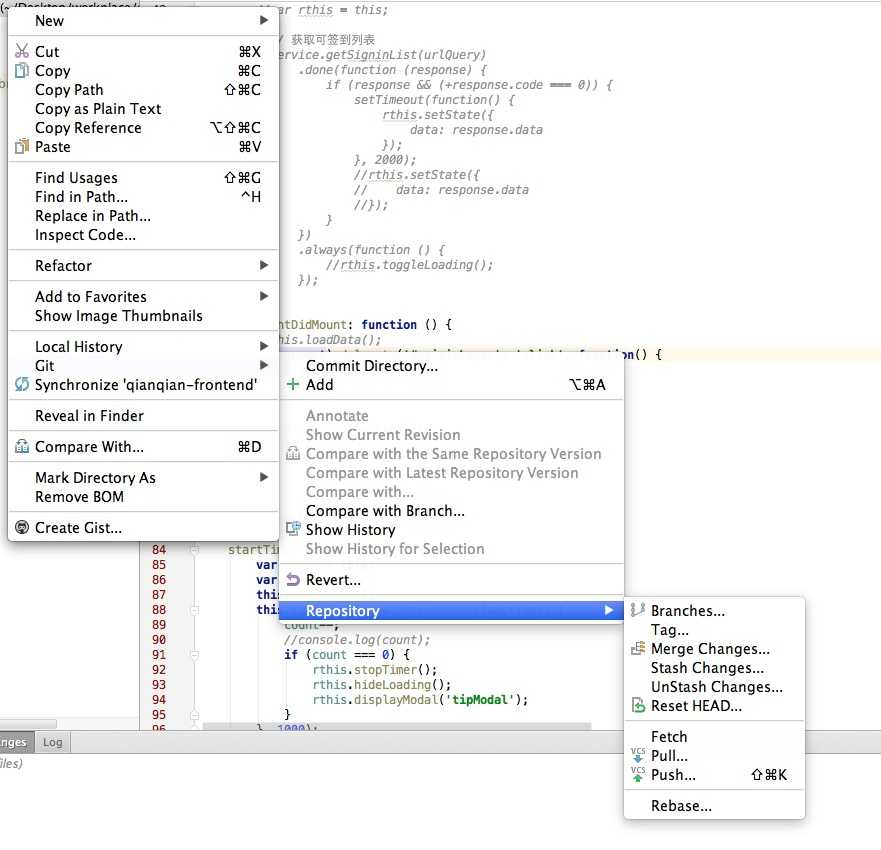881x850 pixels.
Task: Select Copy as Plain Text
Action: point(143,108)
